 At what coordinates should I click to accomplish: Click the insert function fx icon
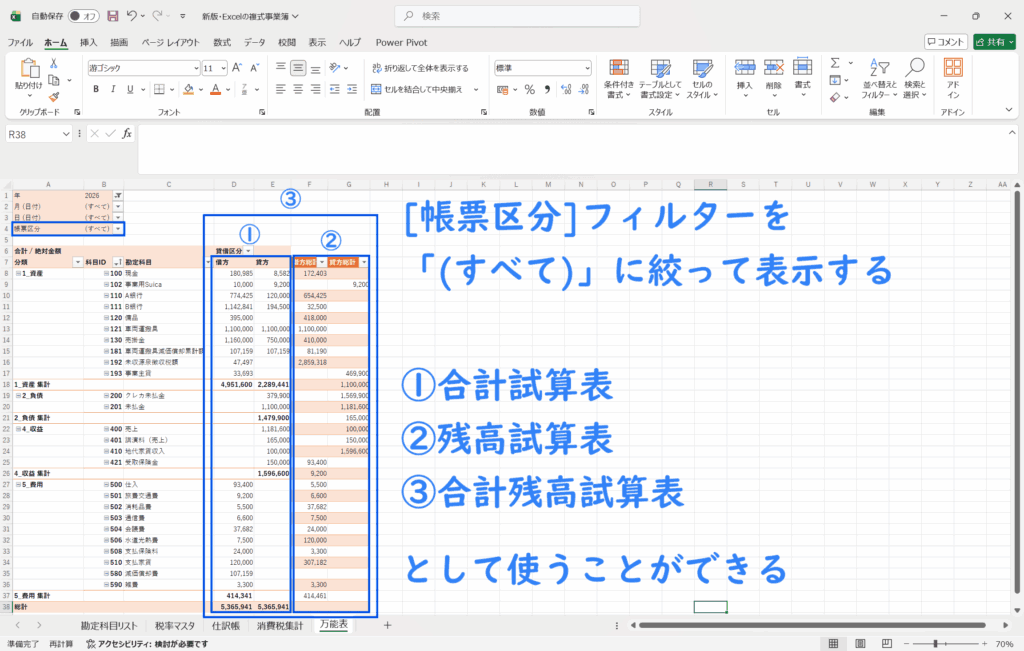pyautogui.click(x=126, y=134)
